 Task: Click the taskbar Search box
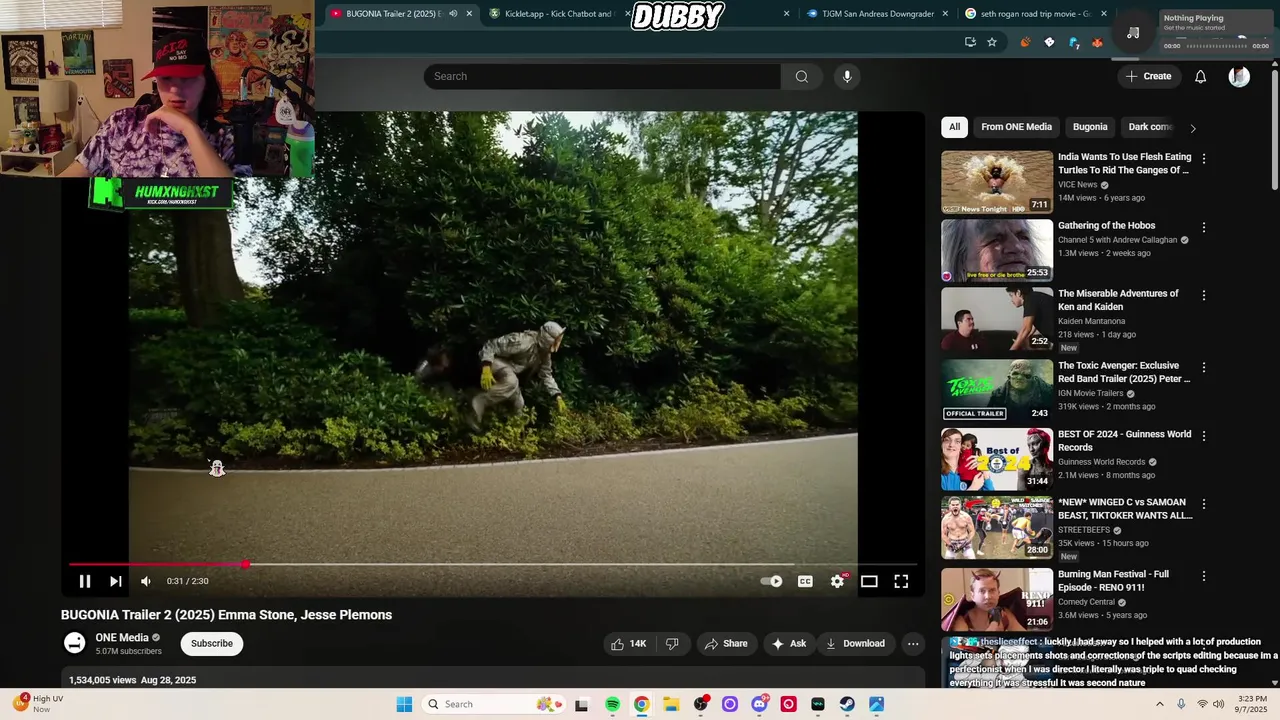click(x=492, y=704)
